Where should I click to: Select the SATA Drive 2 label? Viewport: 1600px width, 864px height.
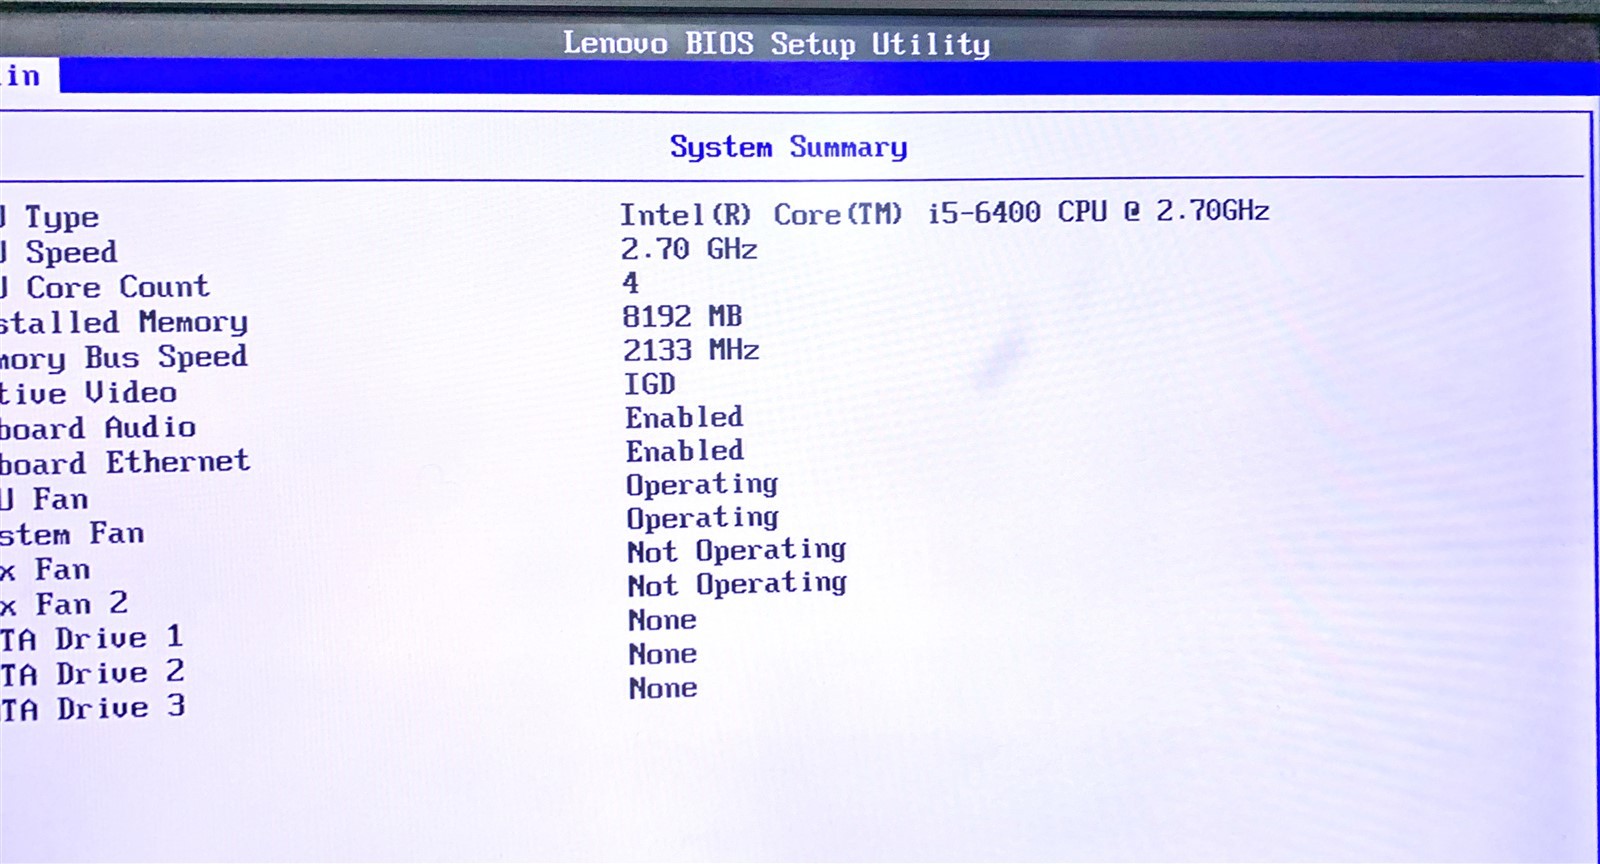pos(93,673)
